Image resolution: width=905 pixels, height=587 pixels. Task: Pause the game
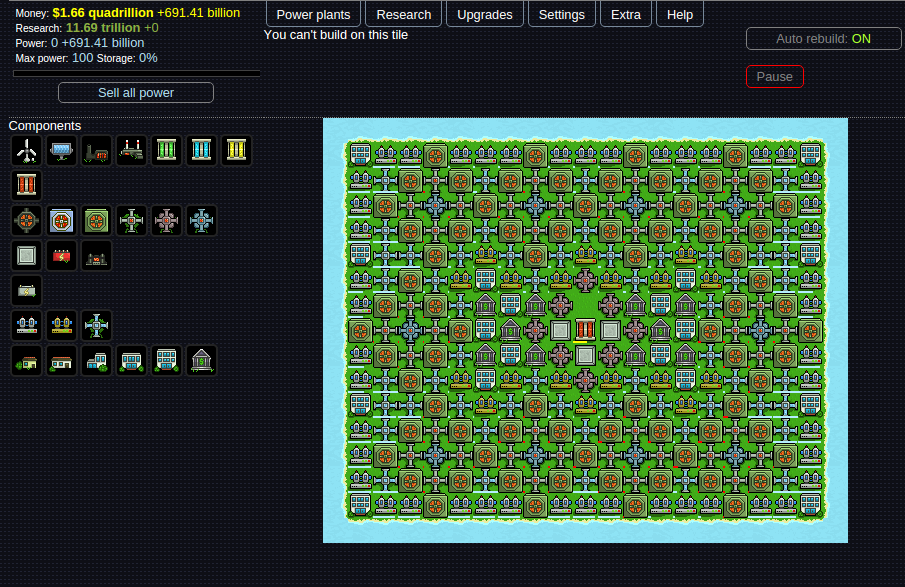coord(775,77)
